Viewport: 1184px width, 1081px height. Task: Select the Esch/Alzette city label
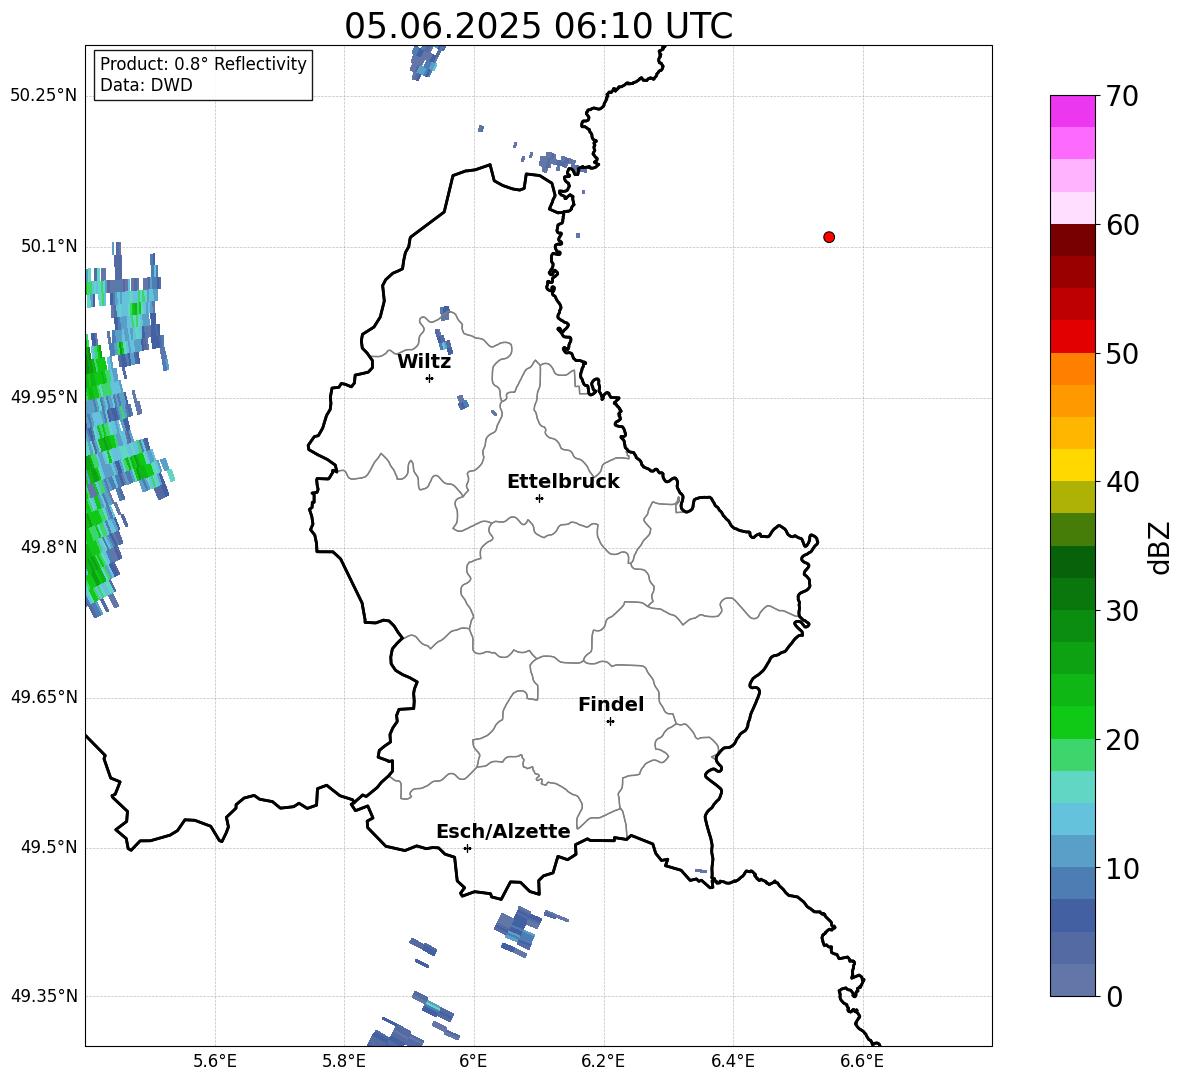503,831
